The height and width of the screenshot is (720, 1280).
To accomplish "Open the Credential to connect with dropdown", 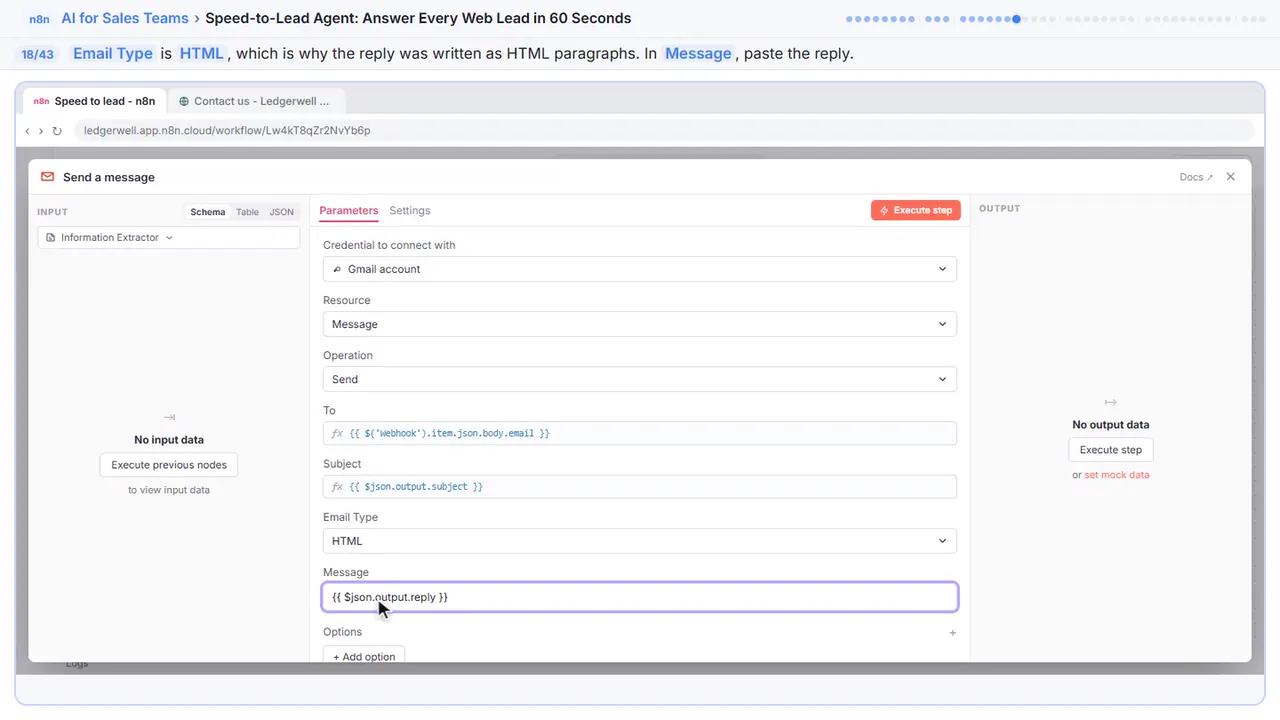I will (x=640, y=269).
